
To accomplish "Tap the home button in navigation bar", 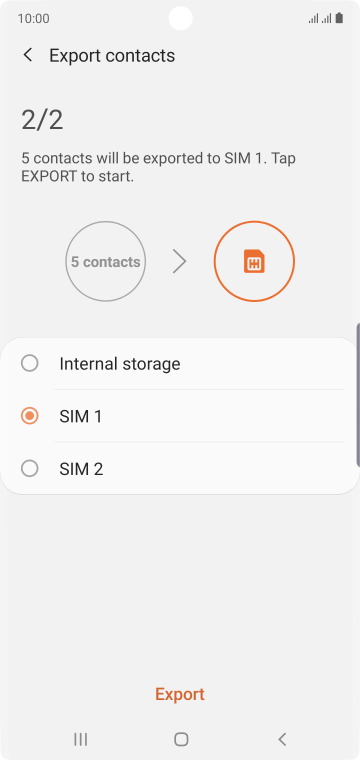I will pos(181,739).
